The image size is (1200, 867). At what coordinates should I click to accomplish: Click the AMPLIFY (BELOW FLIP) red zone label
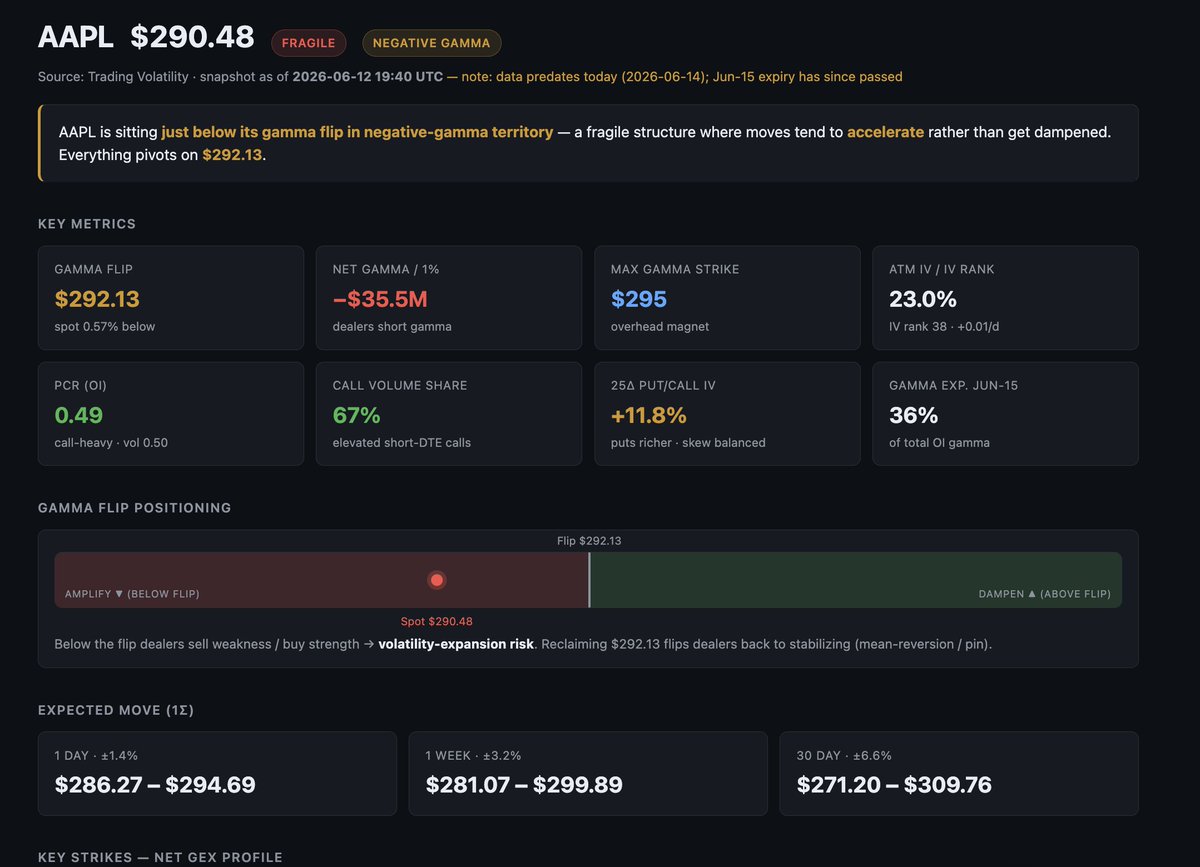[132, 594]
